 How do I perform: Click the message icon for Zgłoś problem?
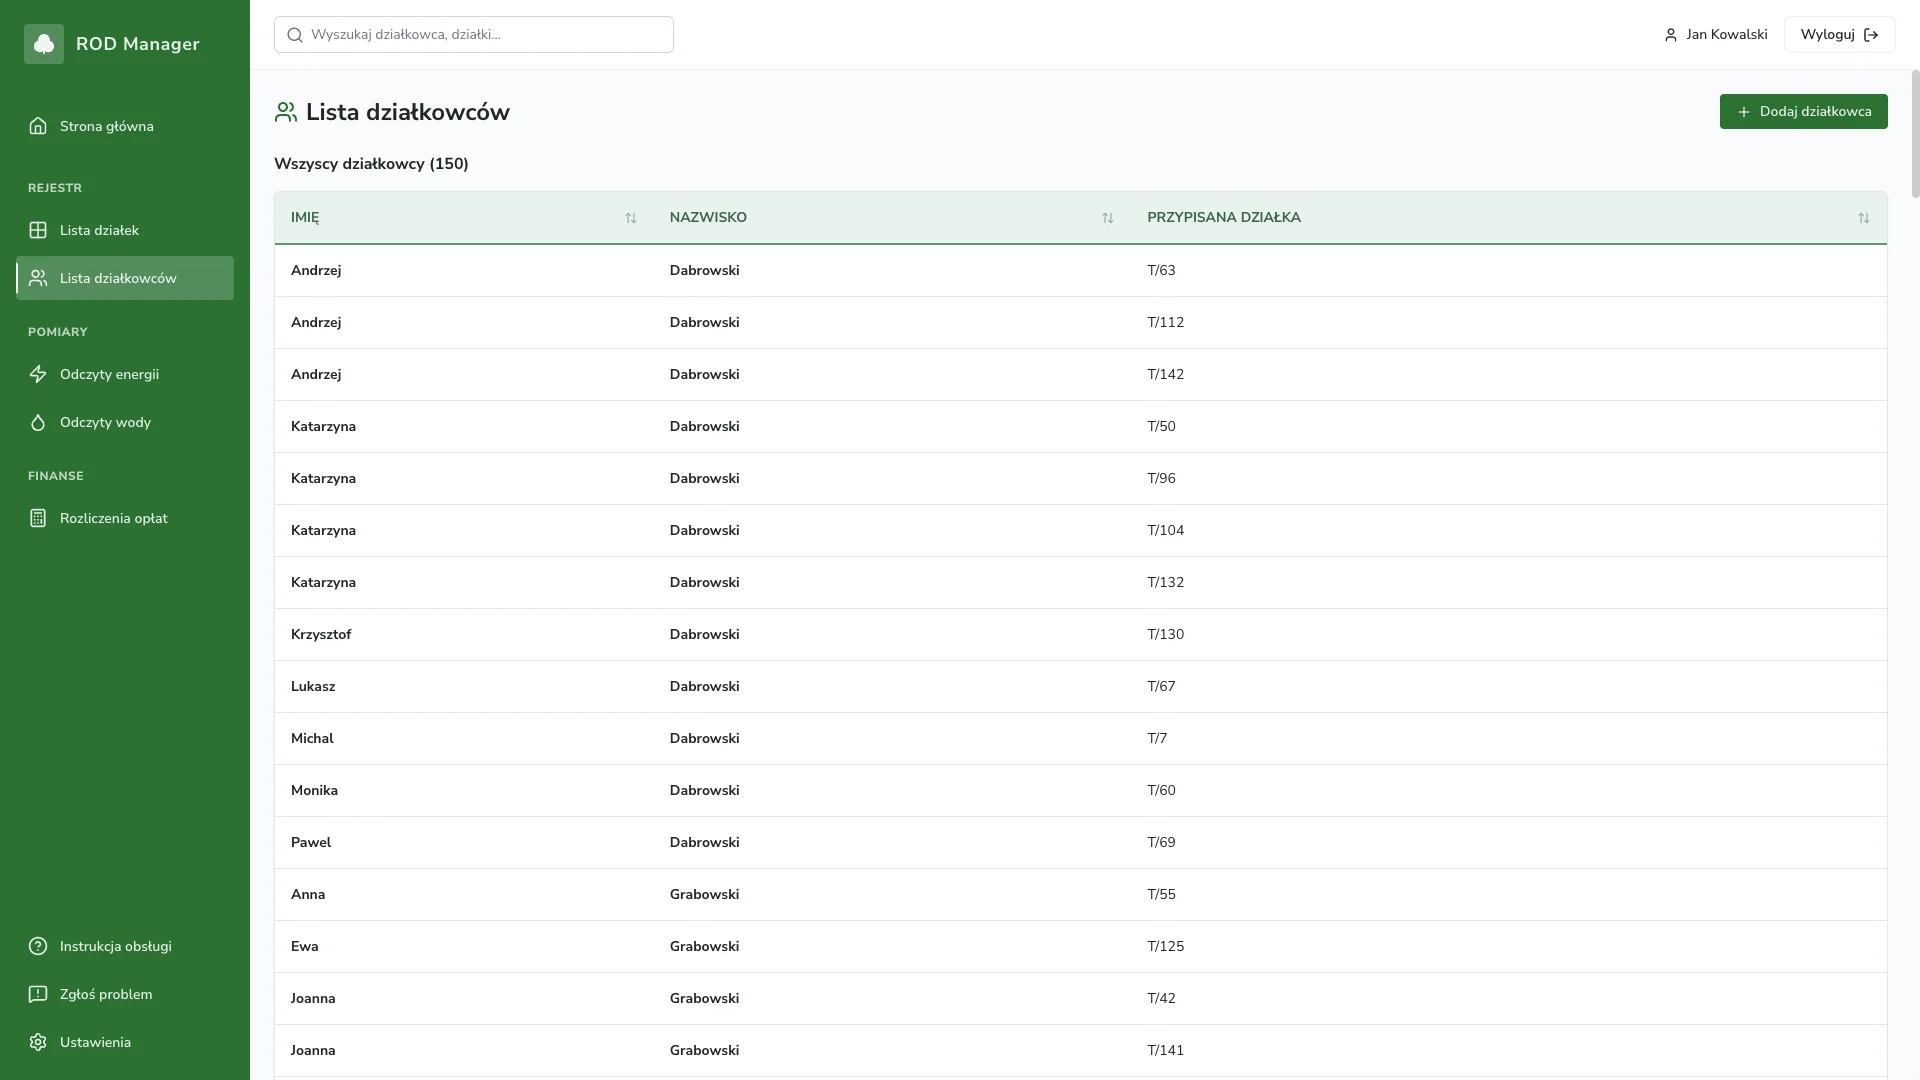point(38,994)
